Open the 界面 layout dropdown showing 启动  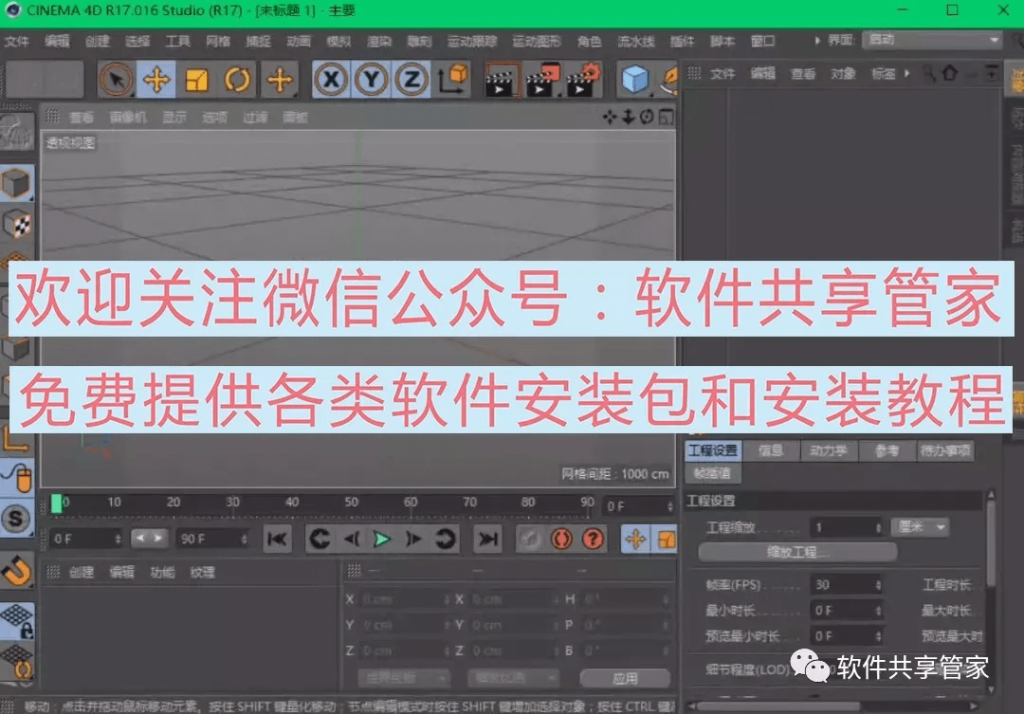932,40
